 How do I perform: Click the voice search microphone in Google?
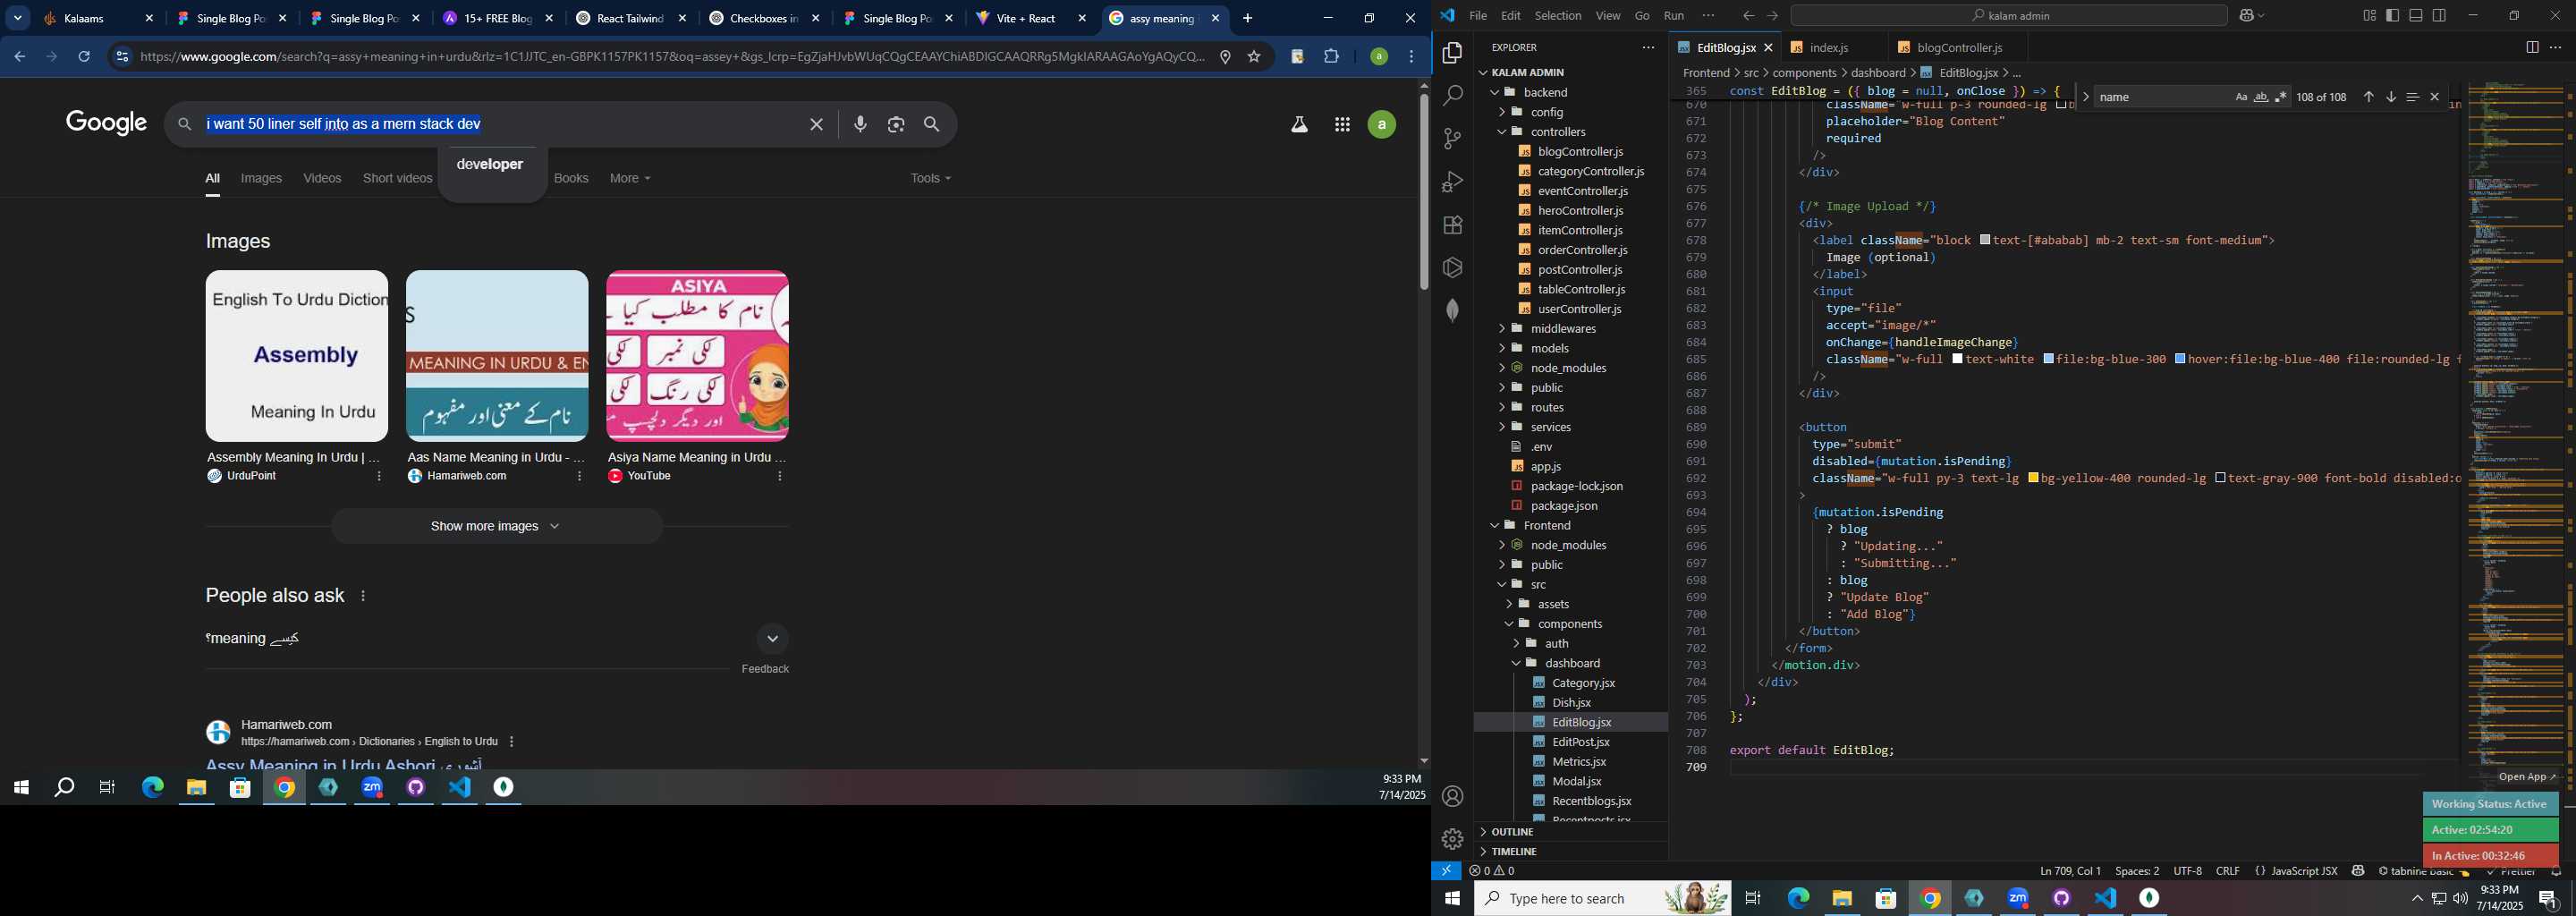860,125
